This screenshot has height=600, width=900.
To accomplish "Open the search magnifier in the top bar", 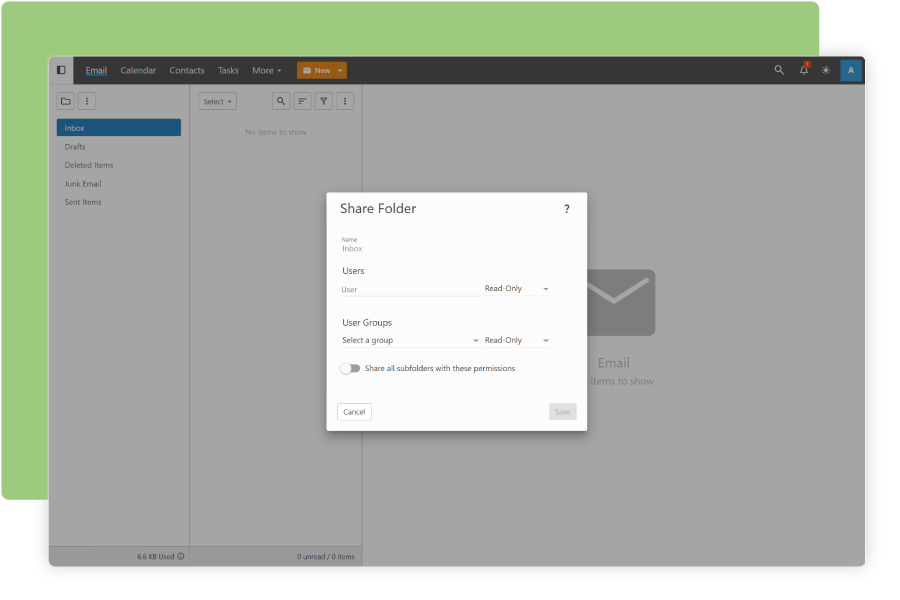I will pyautogui.click(x=779, y=70).
